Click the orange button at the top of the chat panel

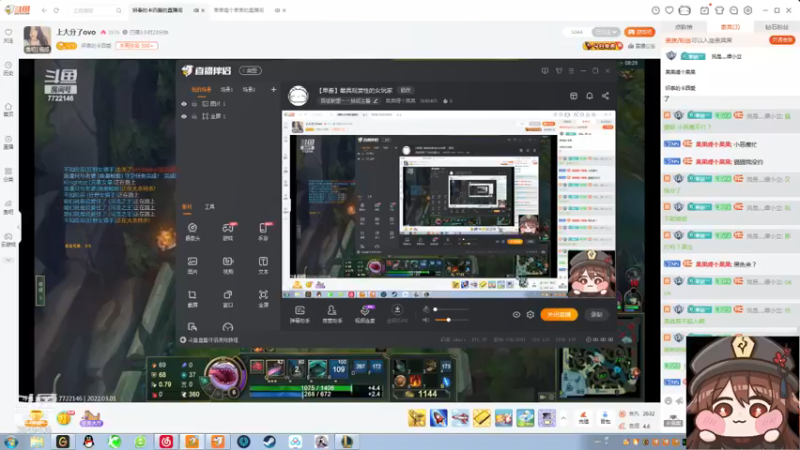(782, 40)
